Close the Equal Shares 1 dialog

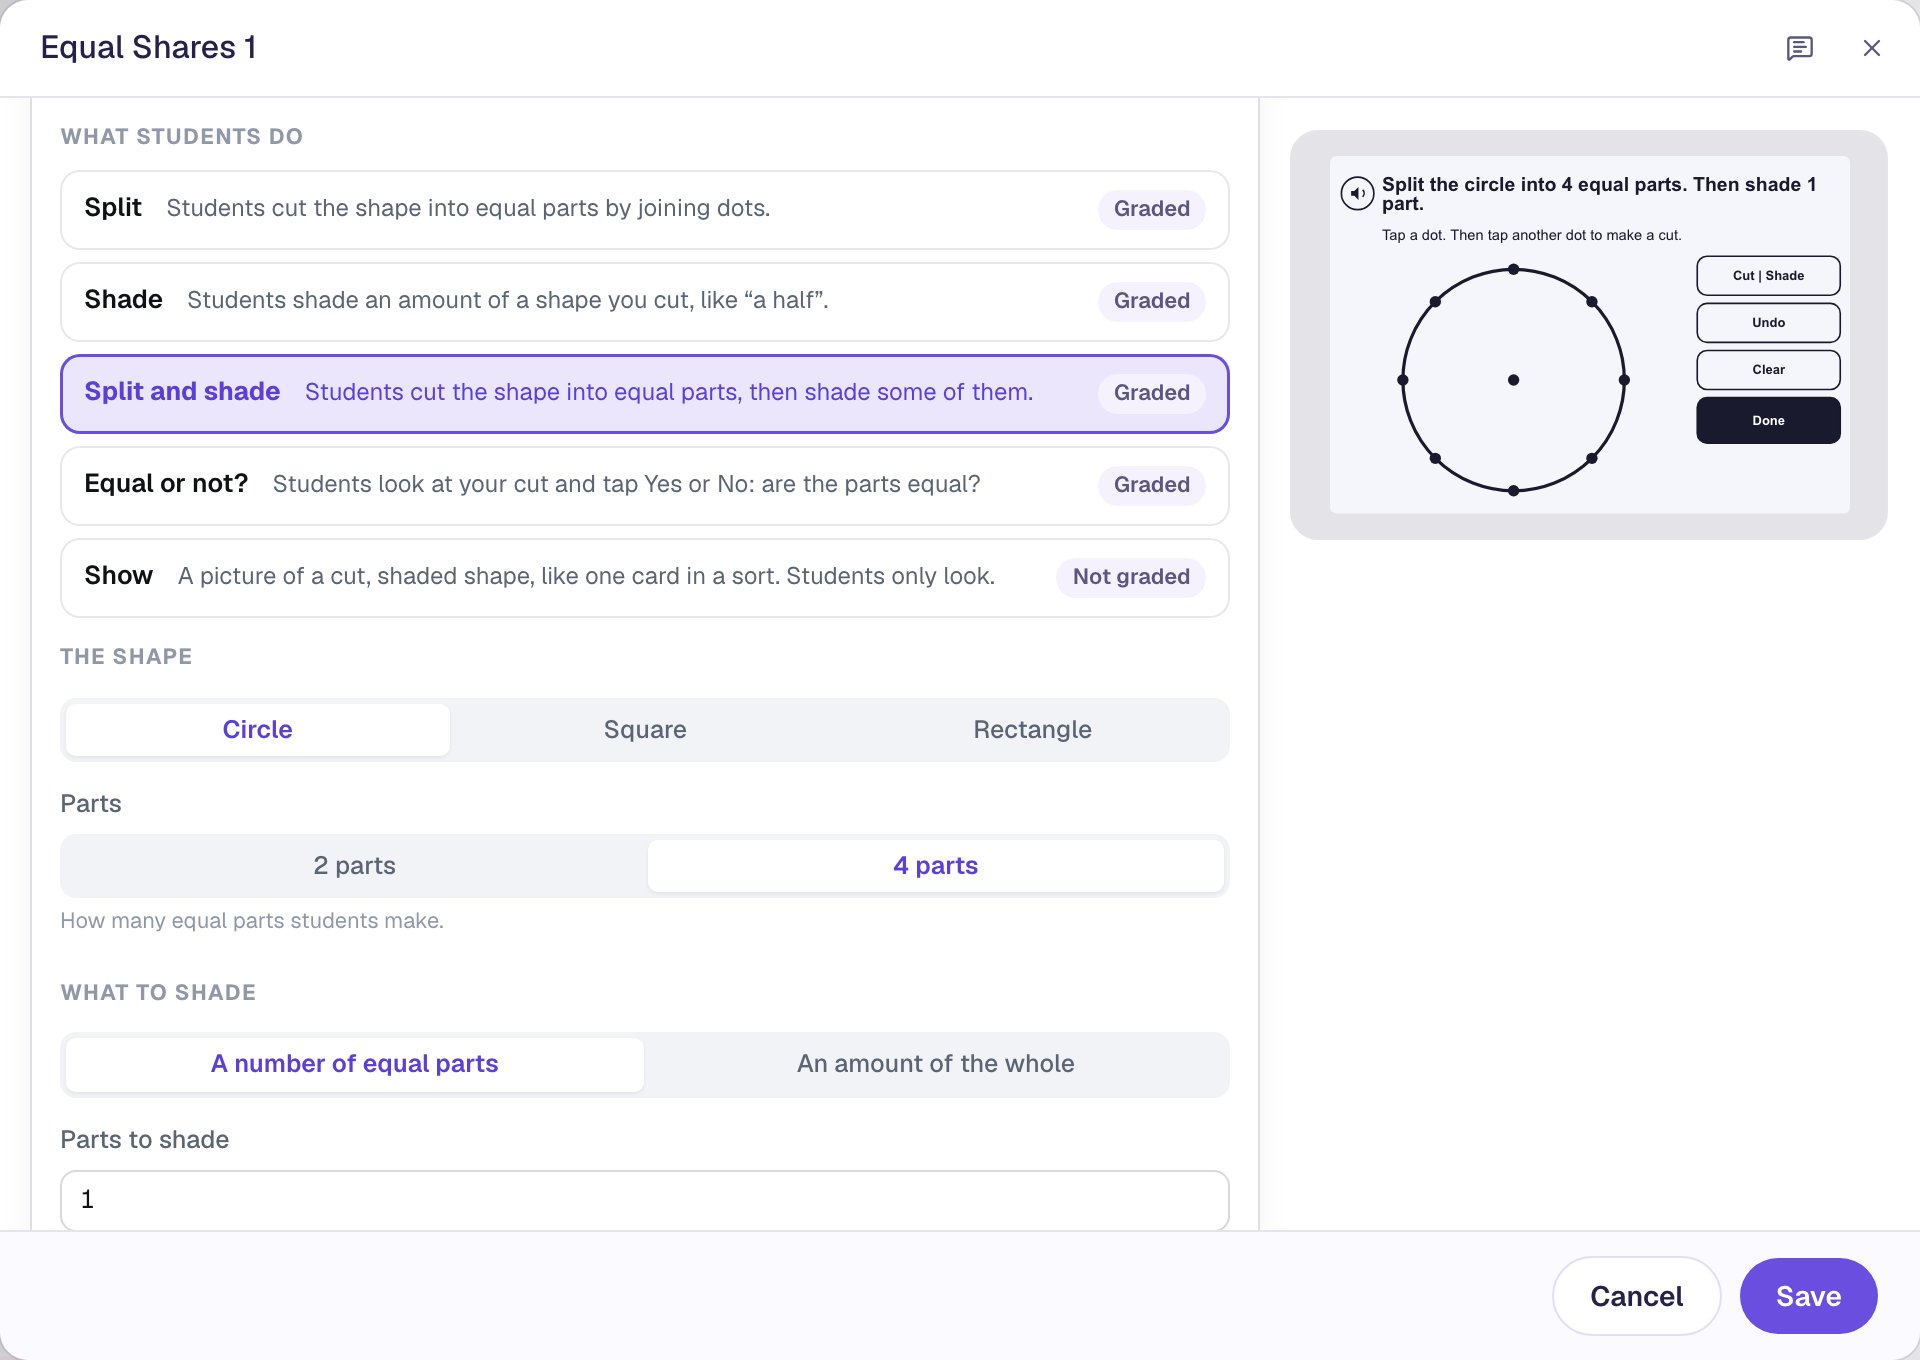click(x=1871, y=48)
